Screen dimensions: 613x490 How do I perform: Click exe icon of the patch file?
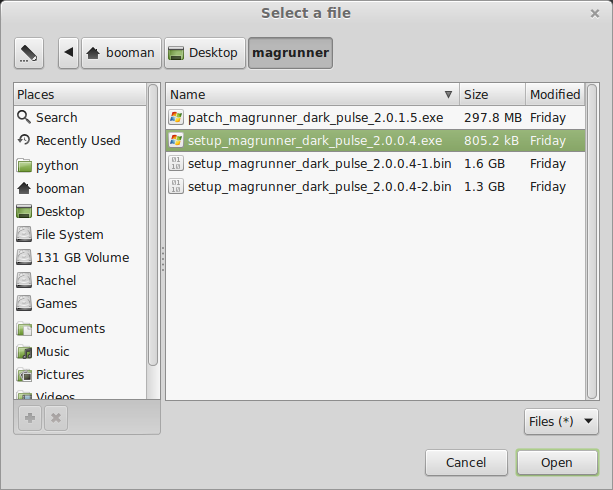point(176,117)
